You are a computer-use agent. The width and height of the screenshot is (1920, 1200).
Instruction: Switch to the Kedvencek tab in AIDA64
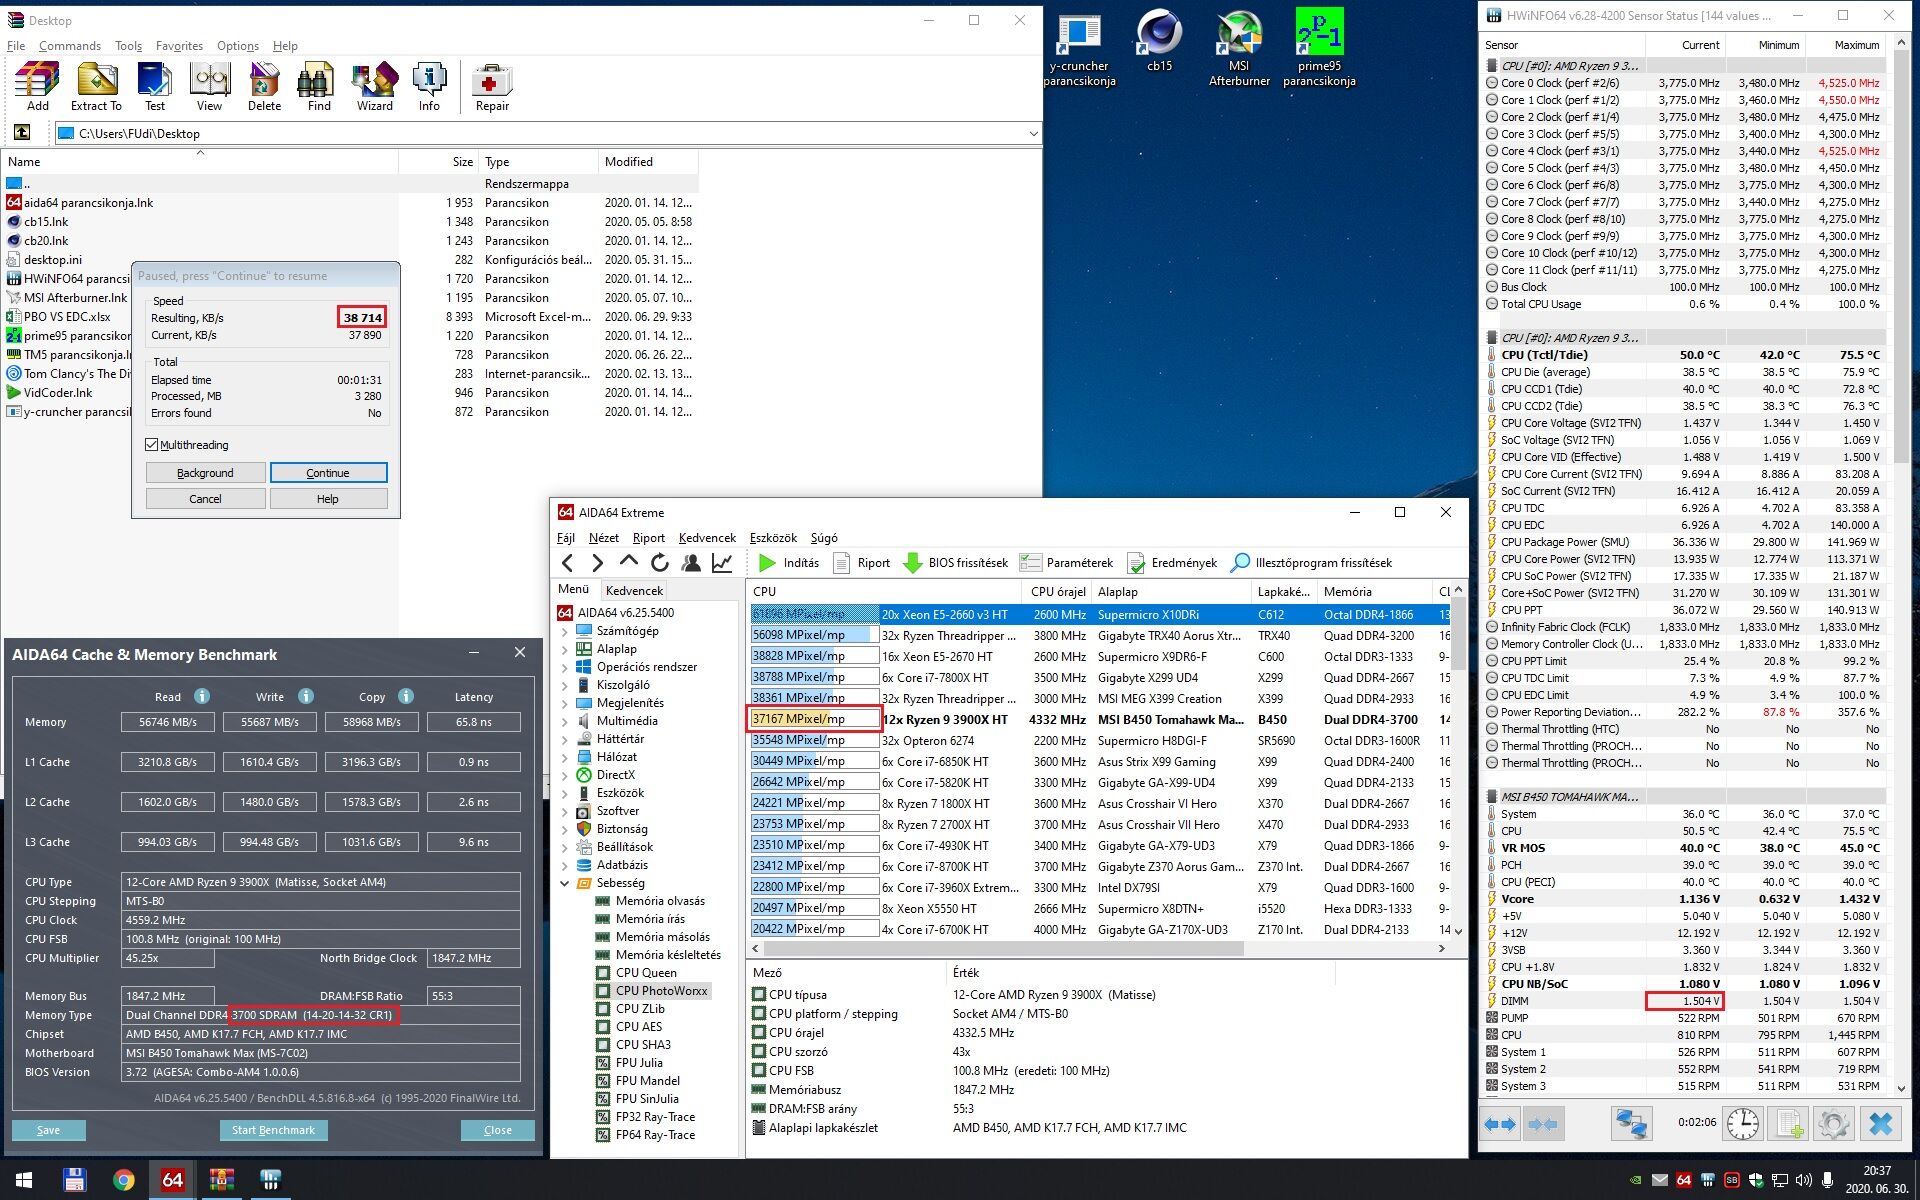pyautogui.click(x=634, y=590)
